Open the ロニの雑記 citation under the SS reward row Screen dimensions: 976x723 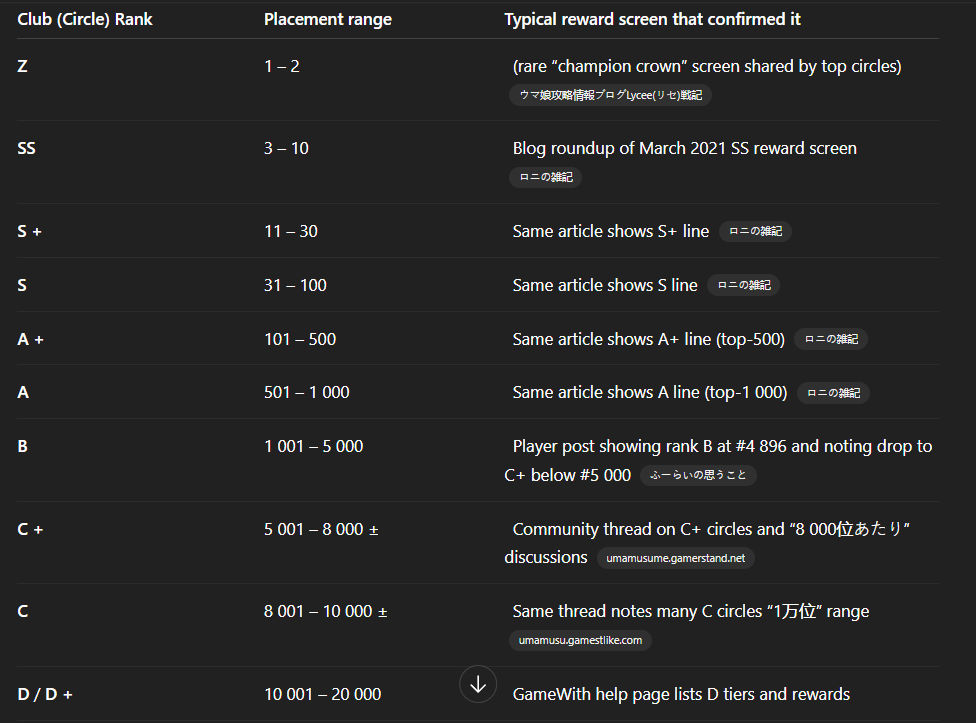(546, 177)
